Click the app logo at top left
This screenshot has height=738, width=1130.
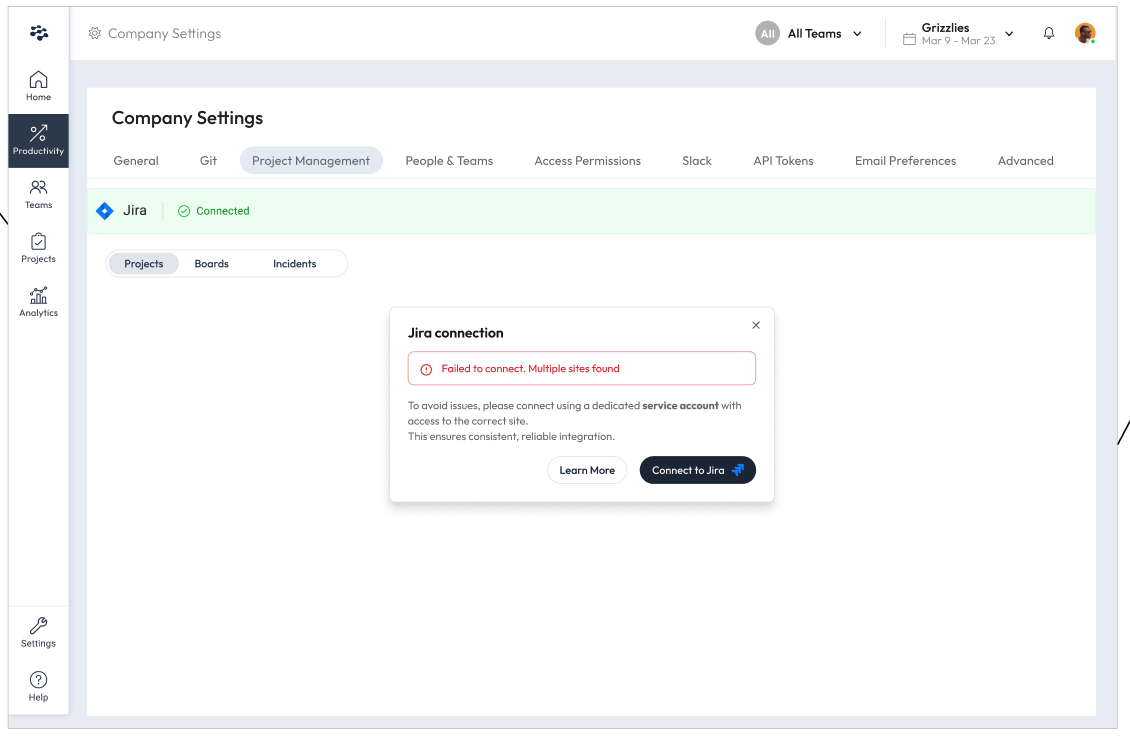pyautogui.click(x=39, y=33)
